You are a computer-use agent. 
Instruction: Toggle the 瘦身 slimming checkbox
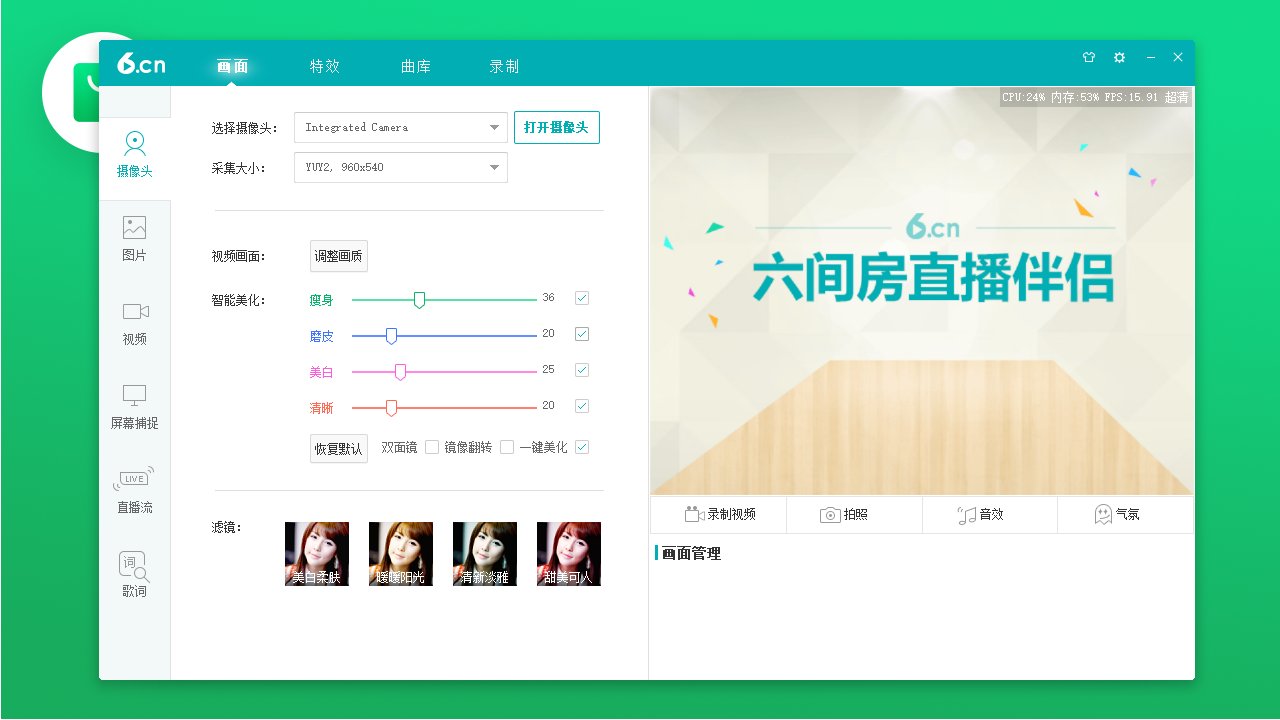point(582,298)
